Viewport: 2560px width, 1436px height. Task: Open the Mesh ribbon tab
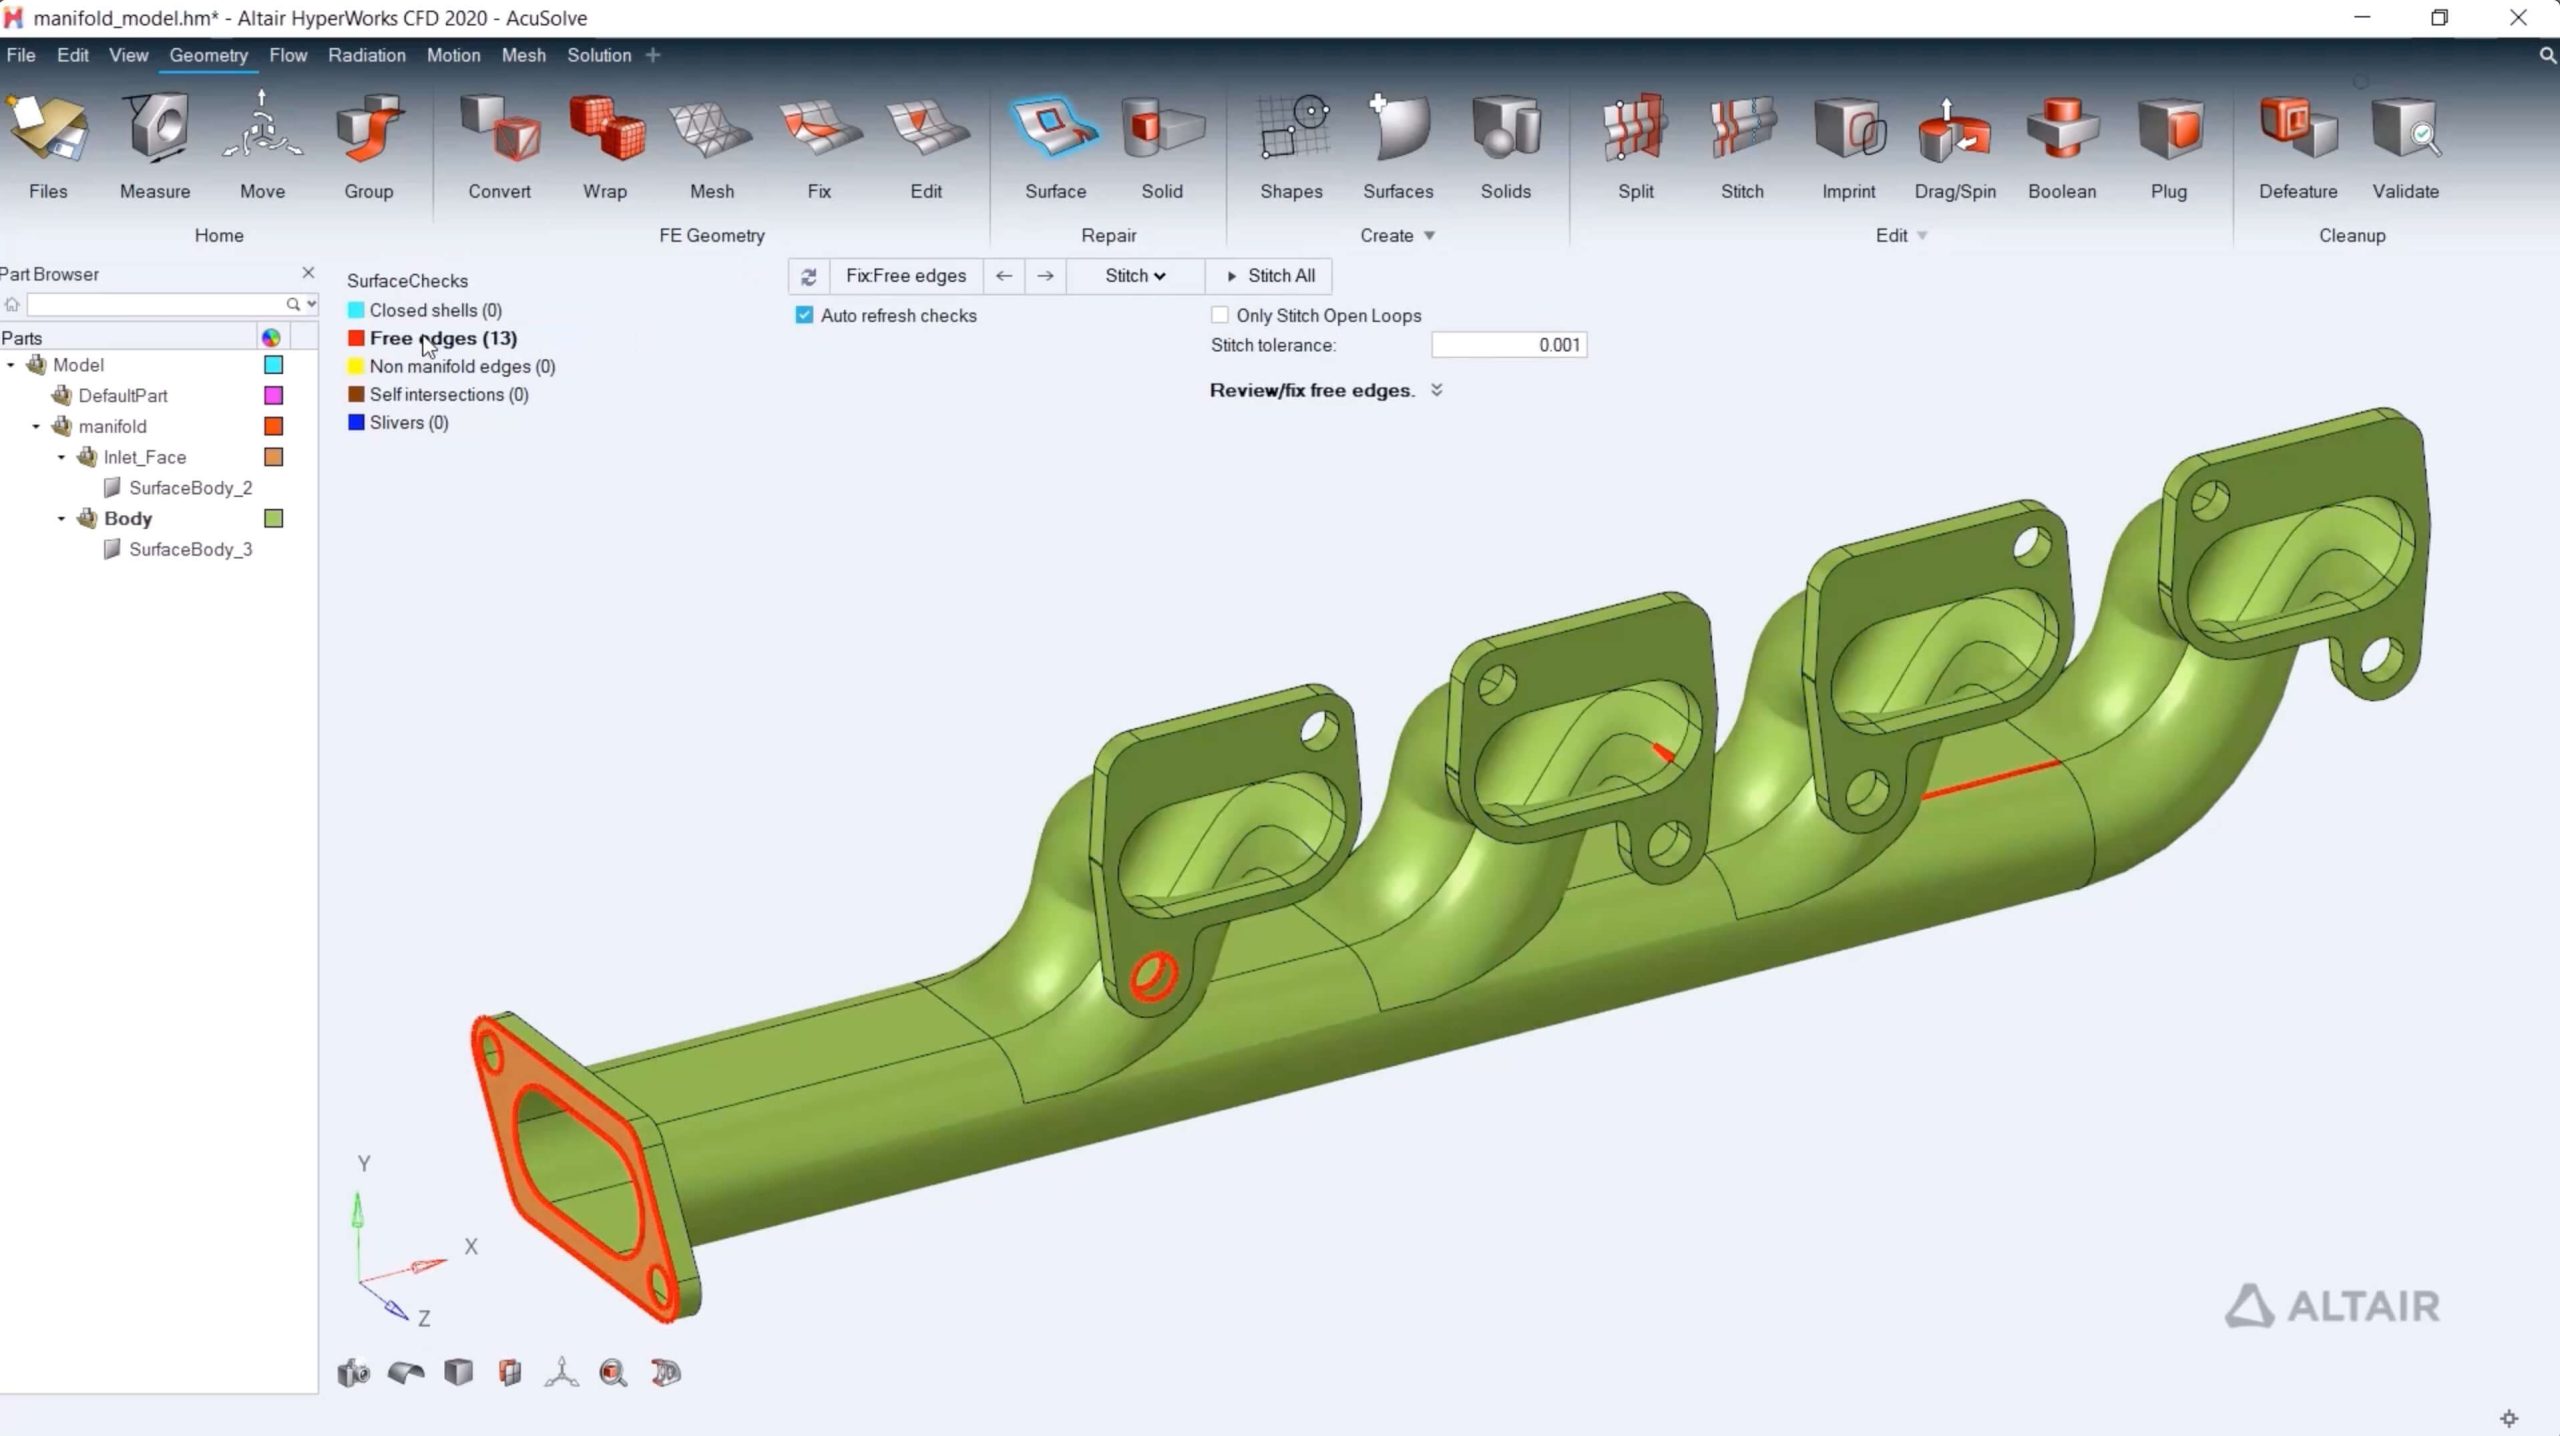pyautogui.click(x=523, y=55)
